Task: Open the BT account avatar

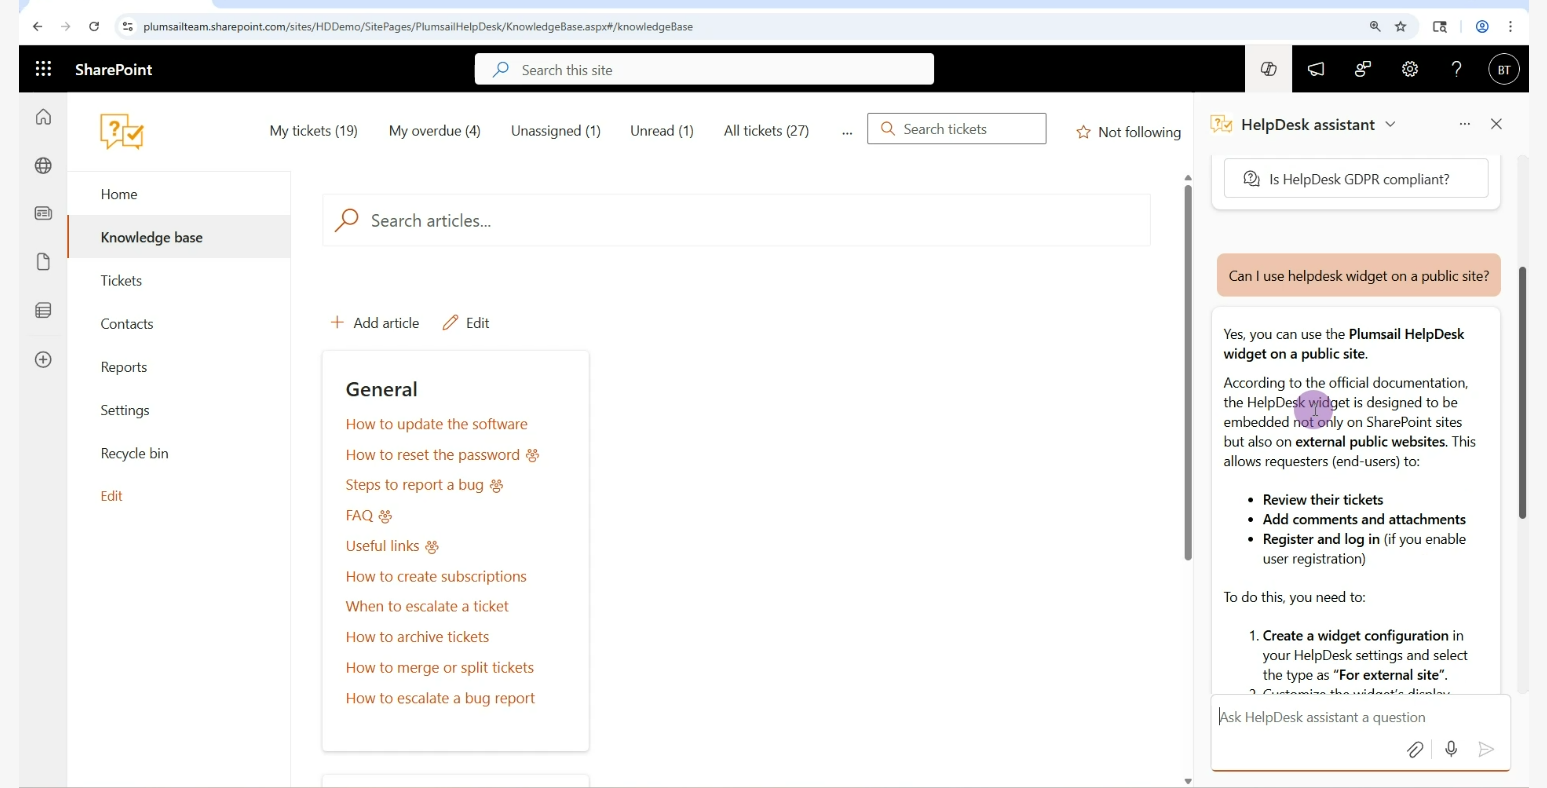Action: 1504,69
